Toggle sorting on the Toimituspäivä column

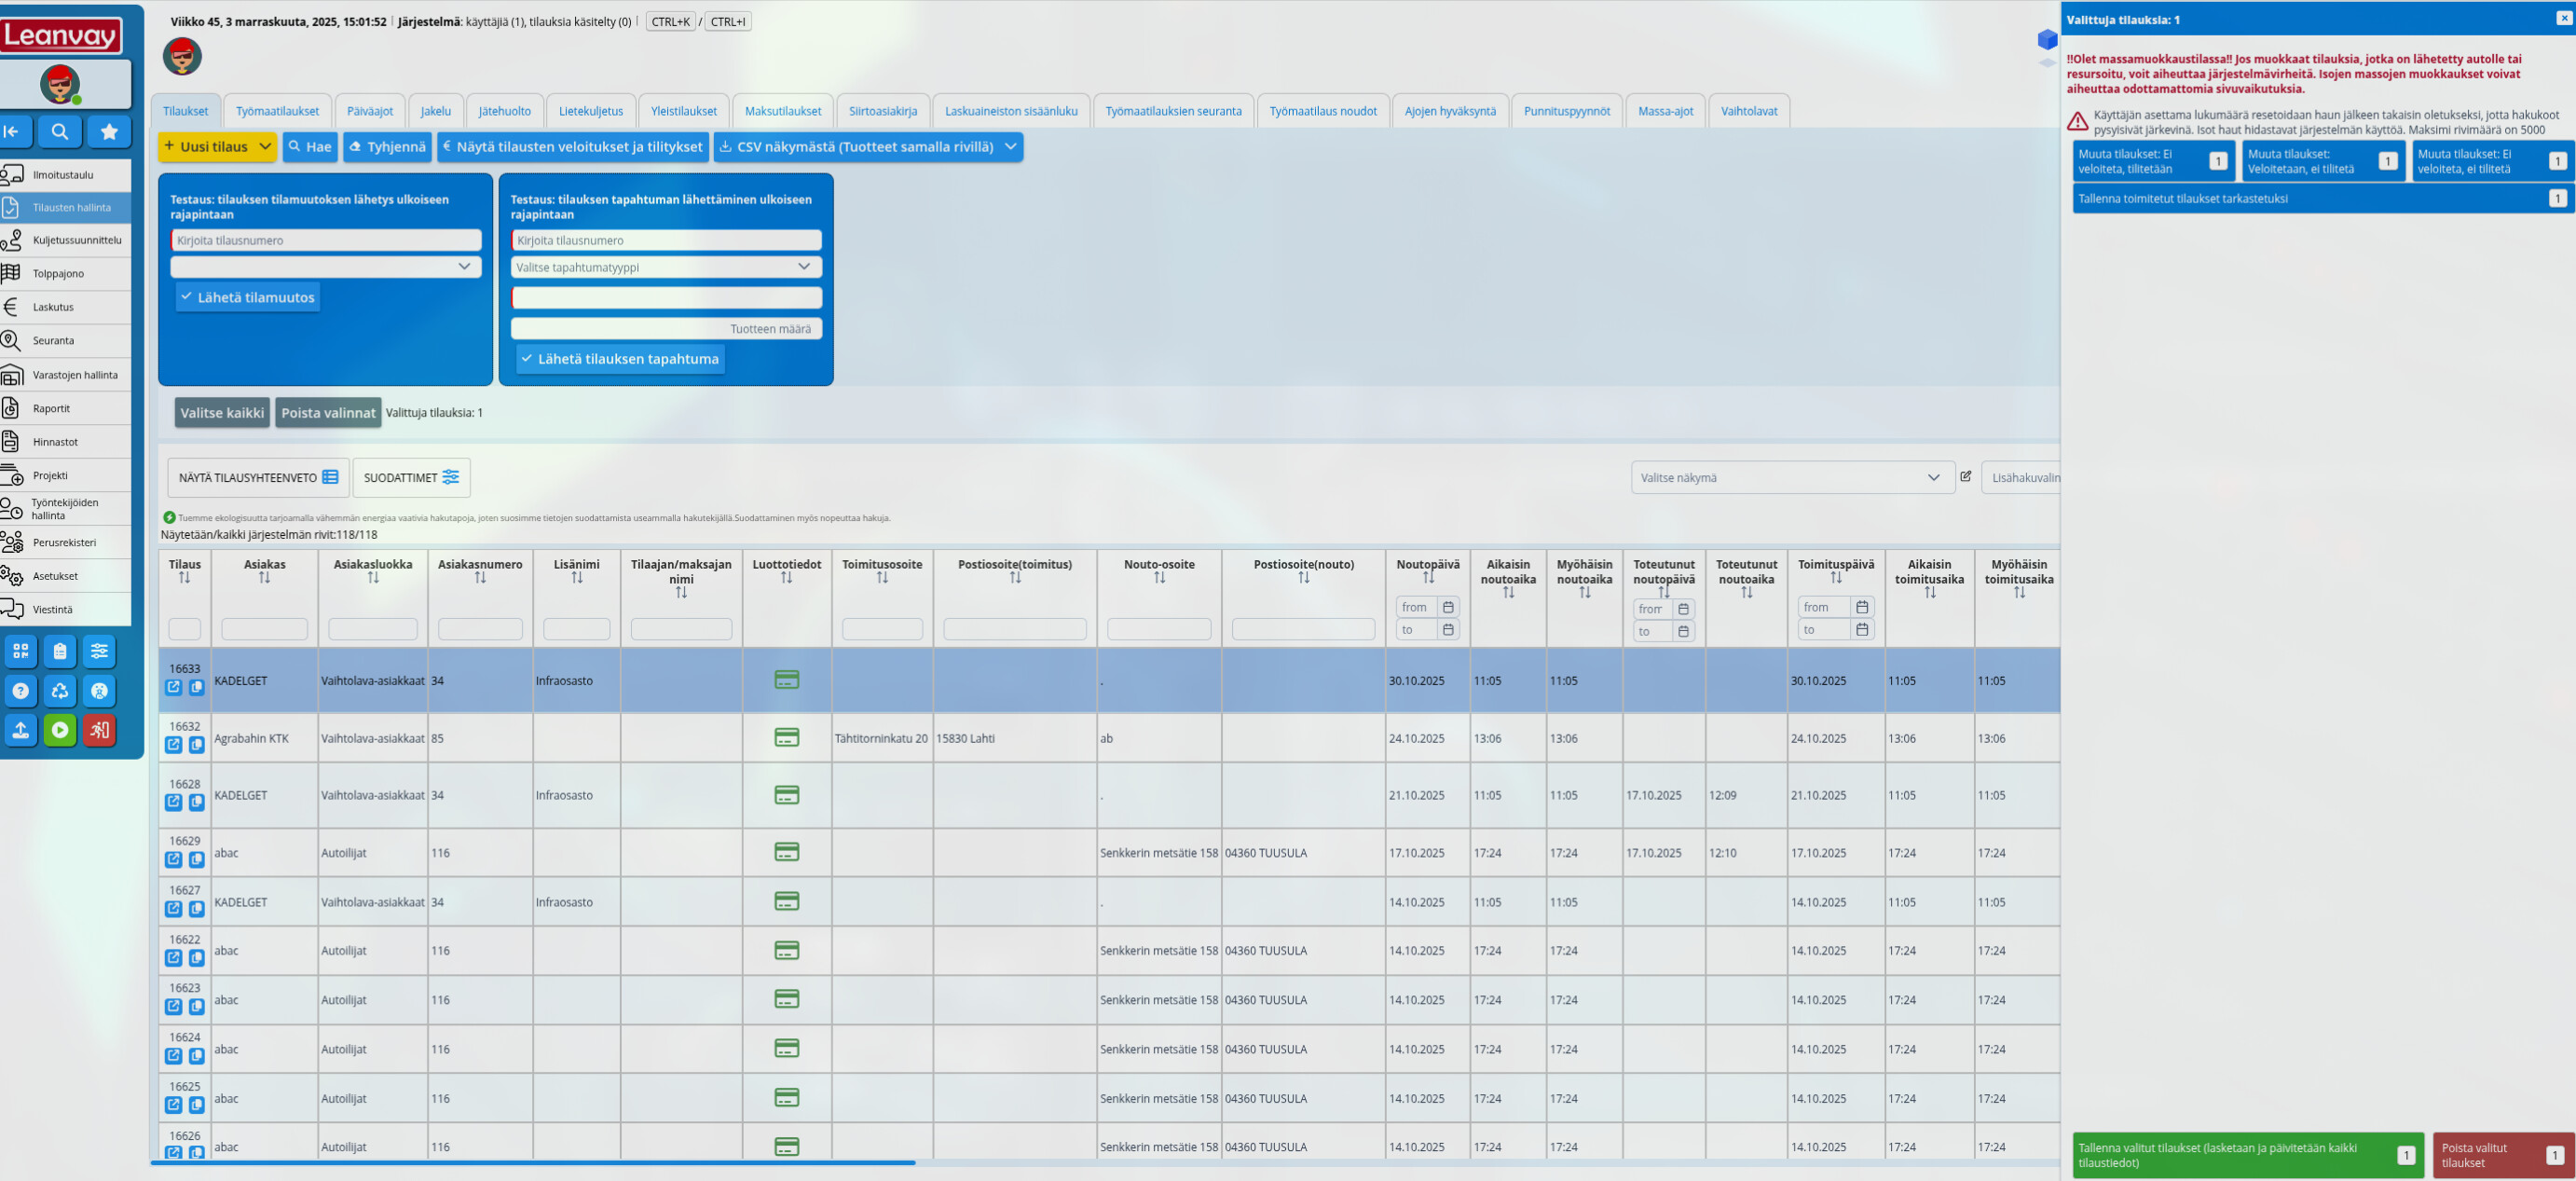1835,579
